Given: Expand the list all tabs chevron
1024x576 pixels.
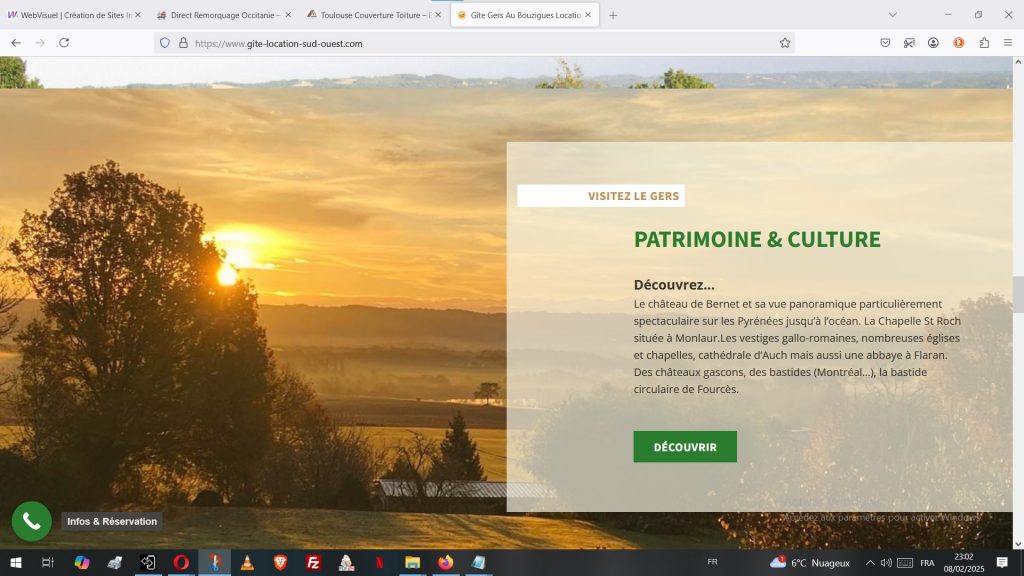Looking at the screenshot, I should [x=892, y=15].
